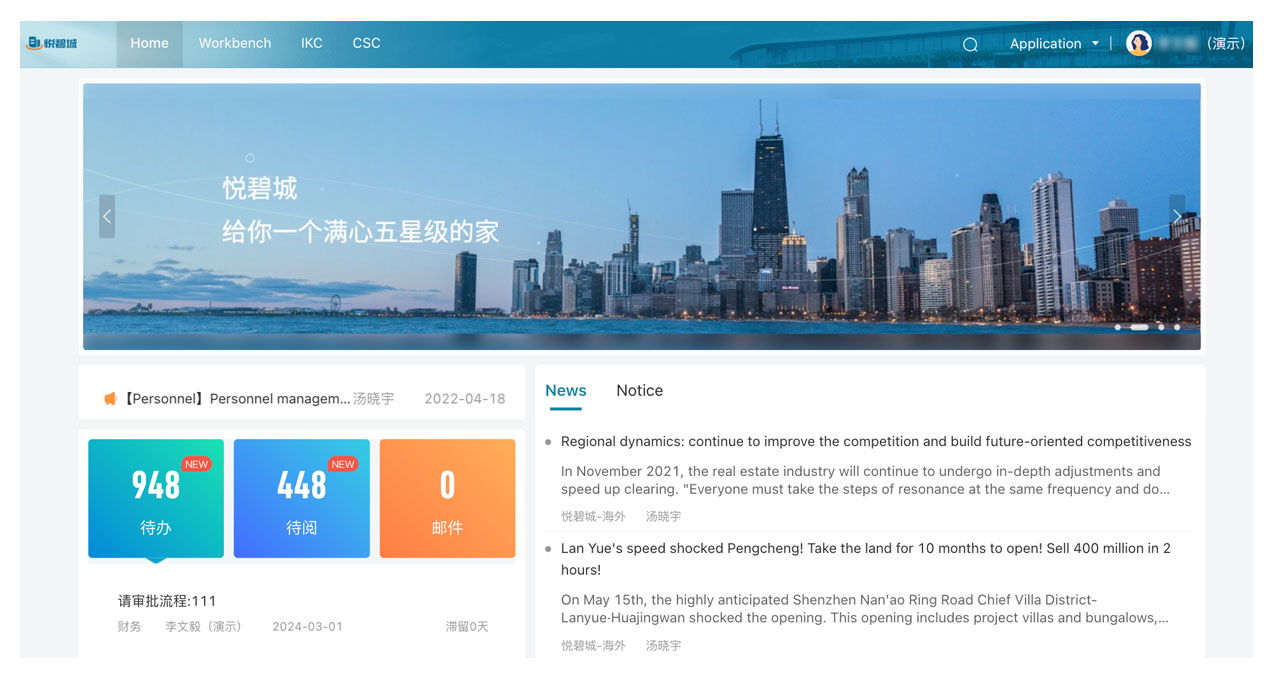Open the orange 邮件 mail card
The image size is (1274, 676).
447,499
